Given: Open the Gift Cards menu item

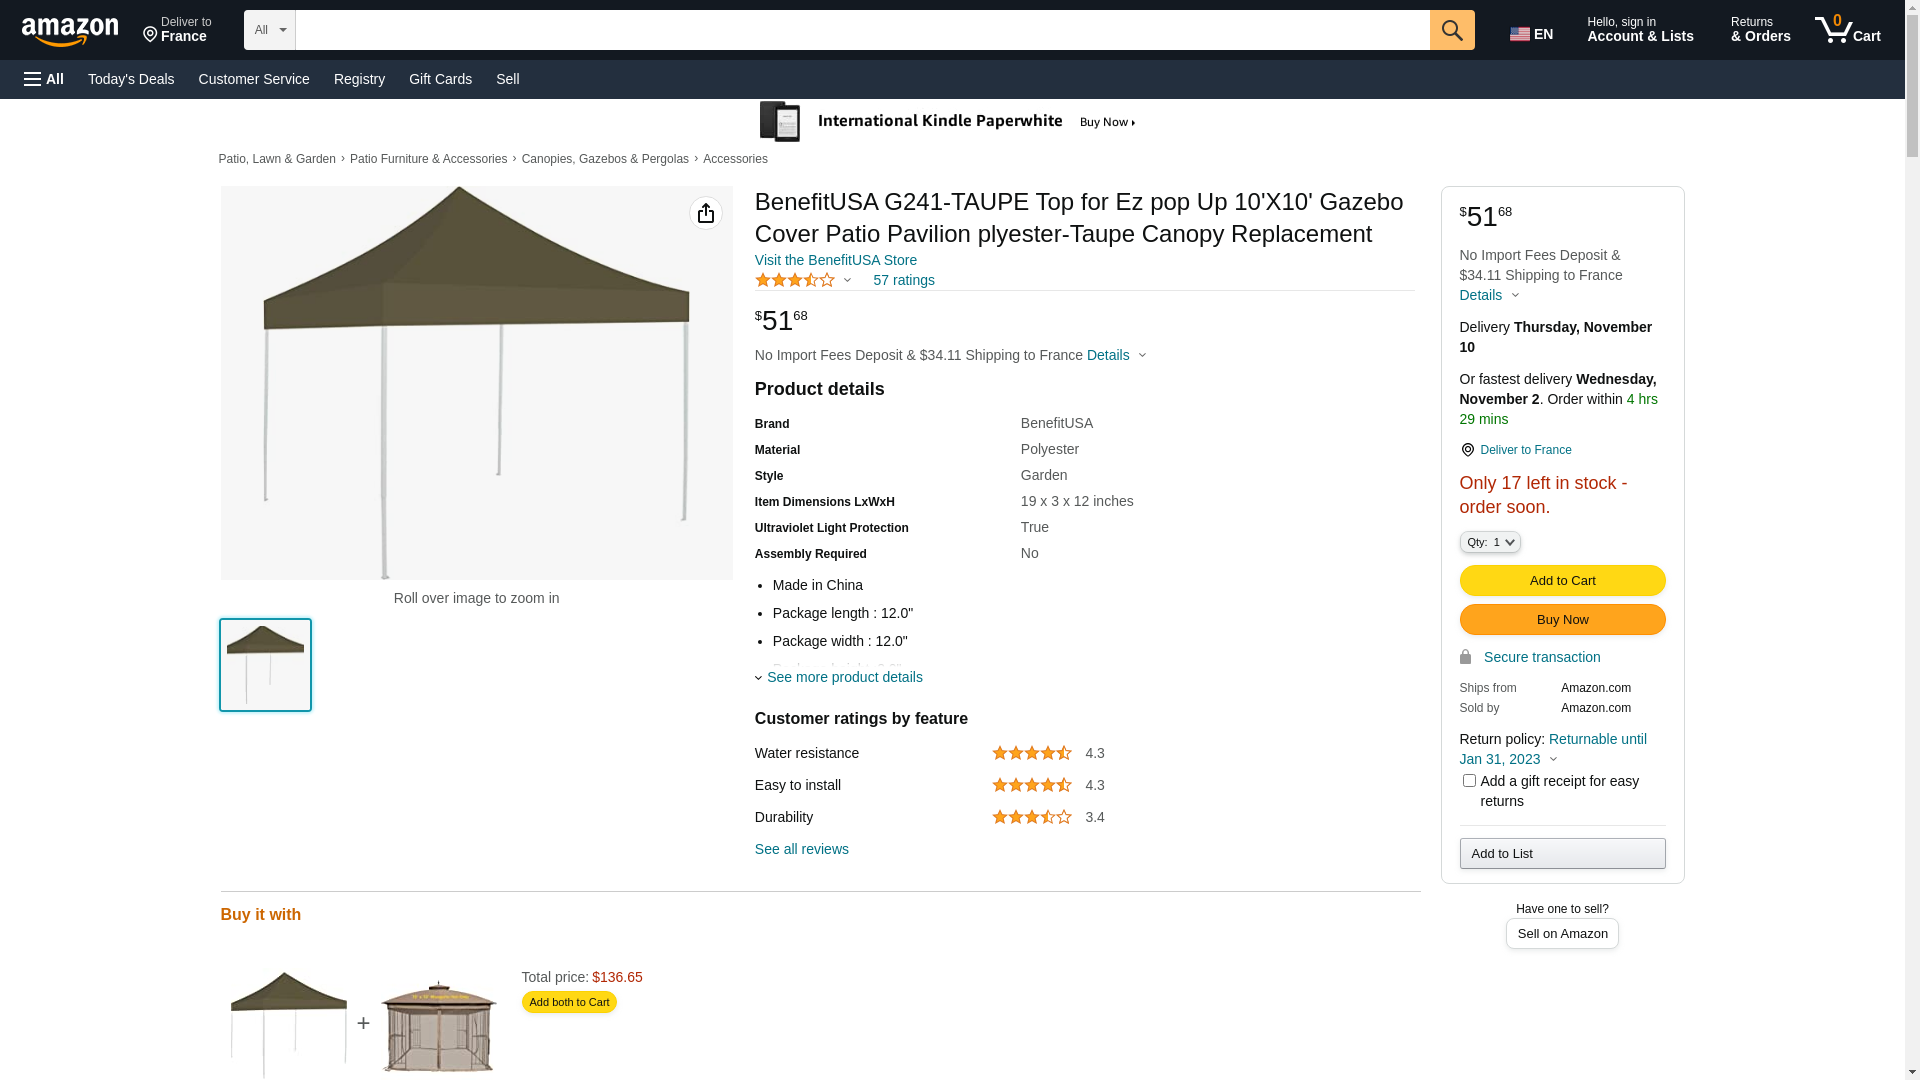Looking at the screenshot, I should pos(440,79).
